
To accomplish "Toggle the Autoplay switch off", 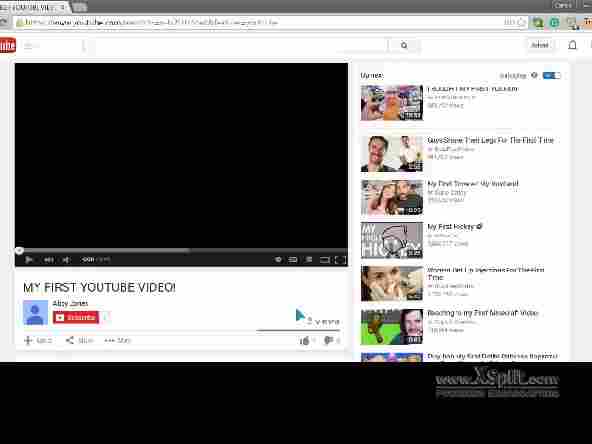I will point(551,76).
